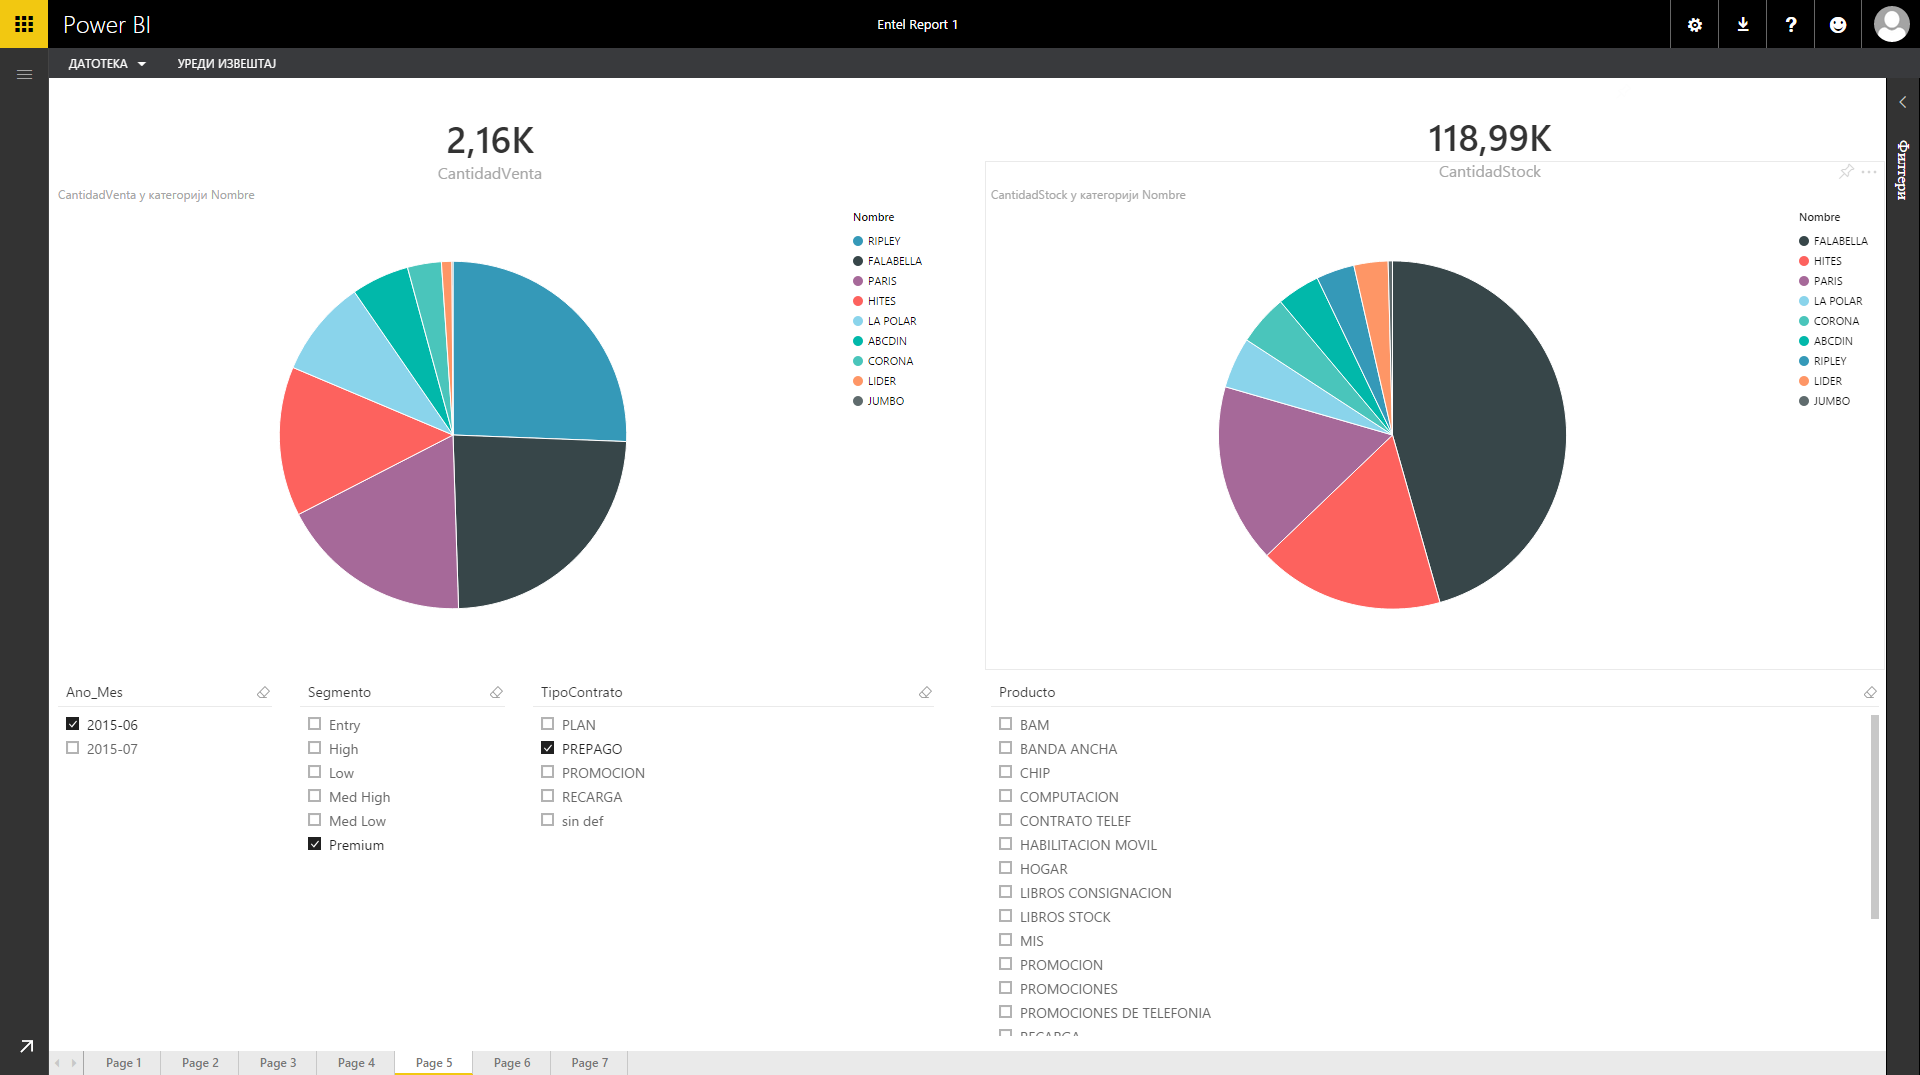Screen dimensions: 1920x1075
Task: Click the Producto slicer scrollbar
Action: click(x=1874, y=816)
